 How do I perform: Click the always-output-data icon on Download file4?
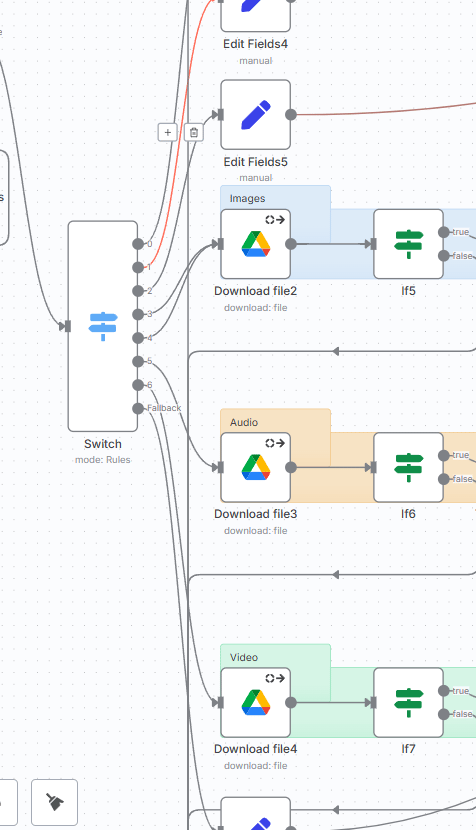(x=275, y=678)
